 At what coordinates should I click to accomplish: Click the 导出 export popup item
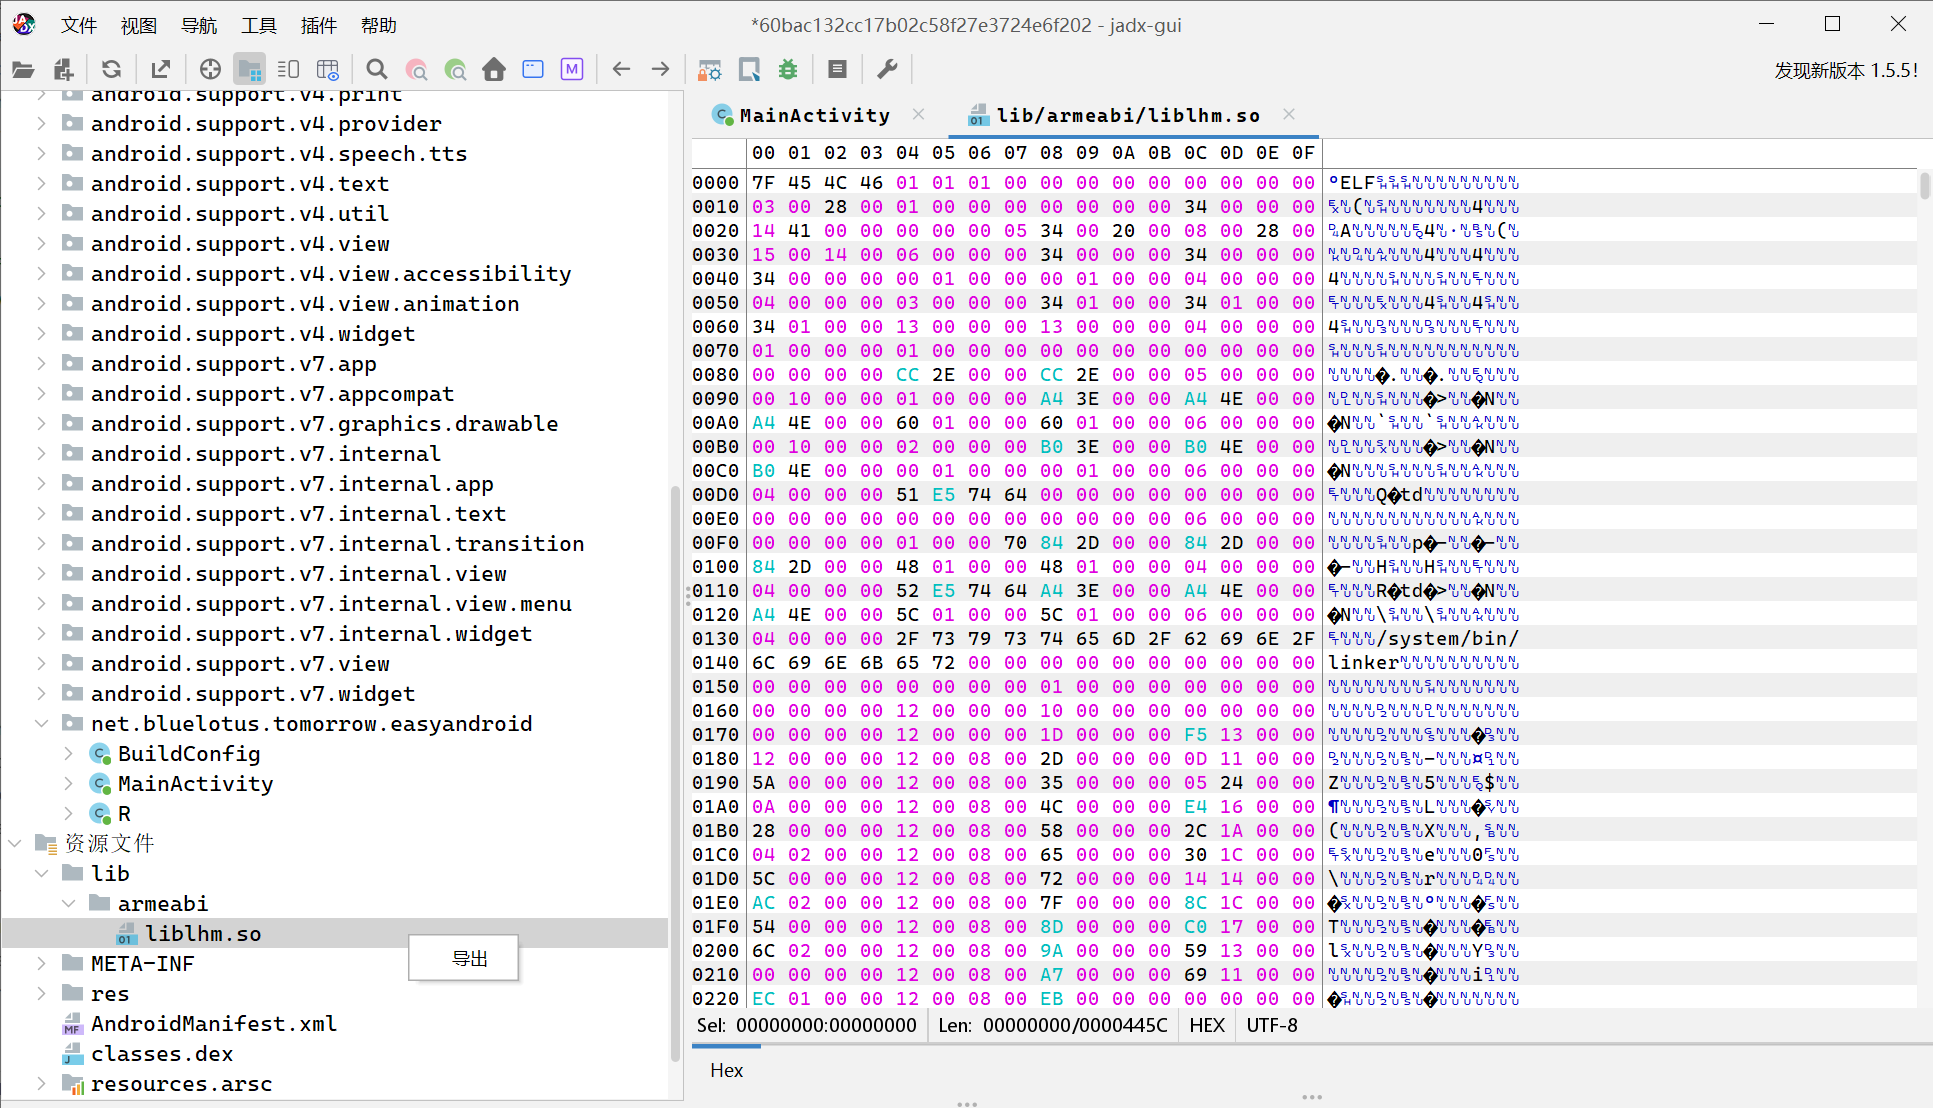point(469,958)
